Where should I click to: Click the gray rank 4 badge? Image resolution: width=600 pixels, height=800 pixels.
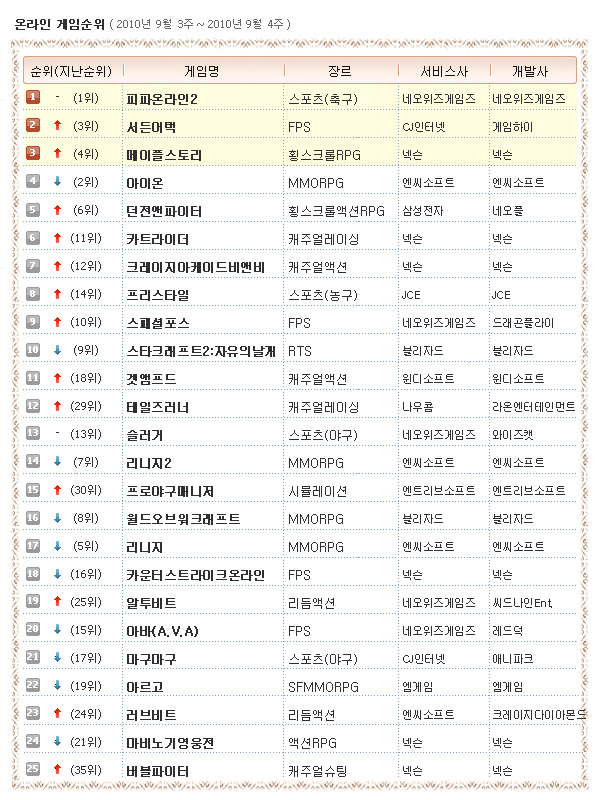click(x=33, y=181)
